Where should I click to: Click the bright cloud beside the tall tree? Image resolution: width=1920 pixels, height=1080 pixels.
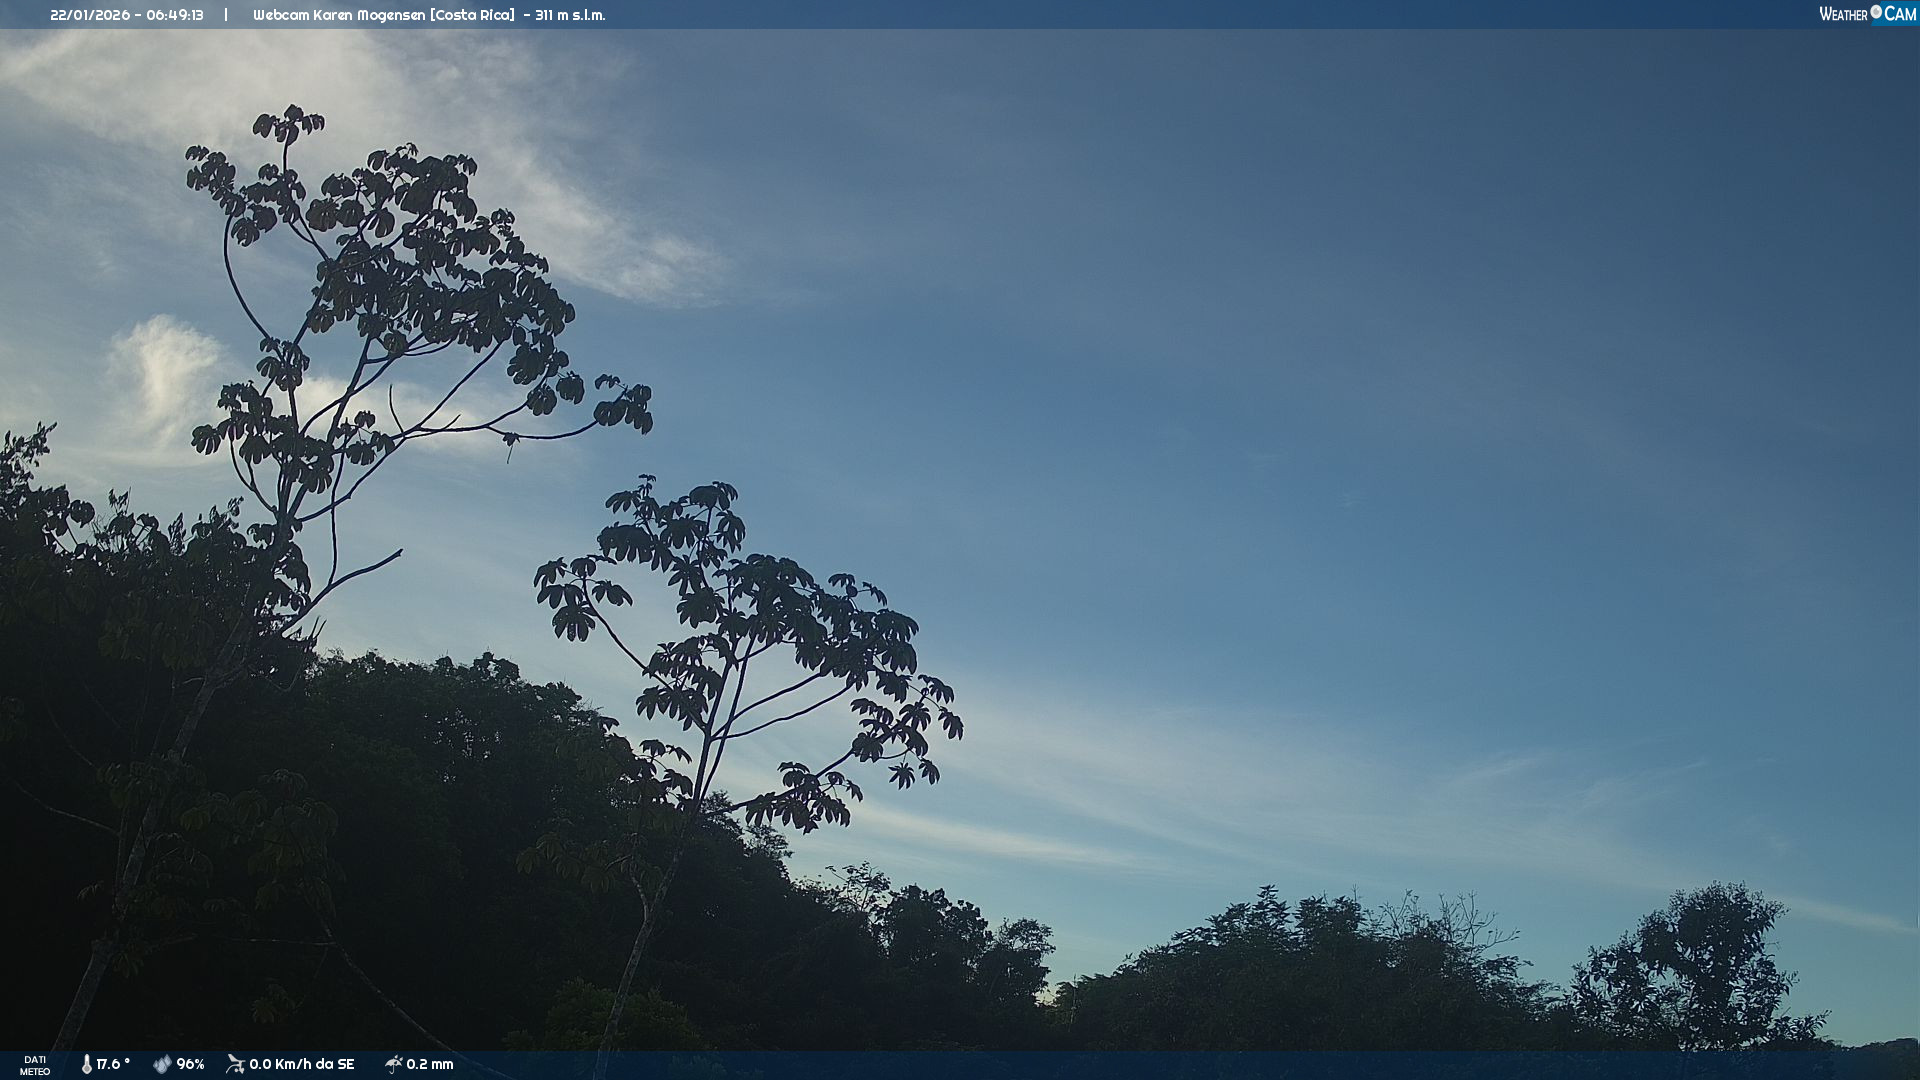[x=165, y=375]
